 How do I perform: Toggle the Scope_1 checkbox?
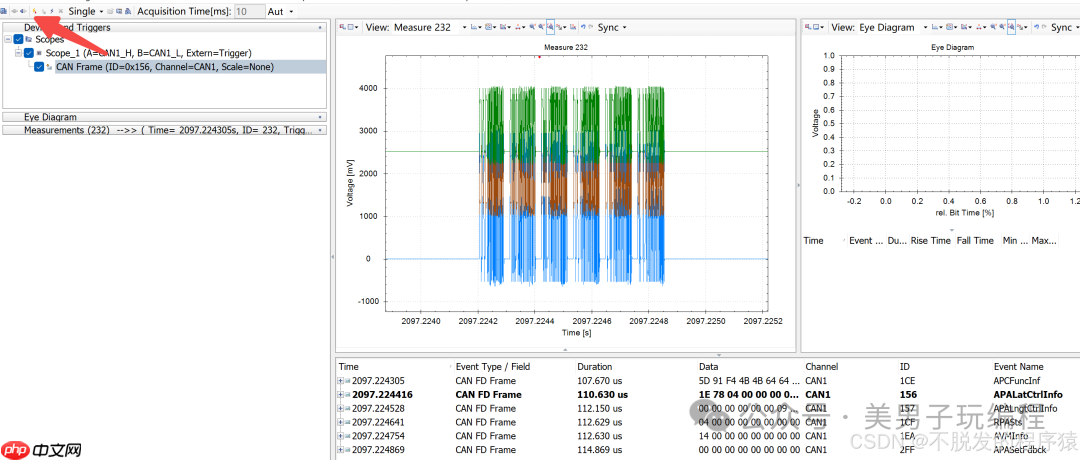click(29, 53)
